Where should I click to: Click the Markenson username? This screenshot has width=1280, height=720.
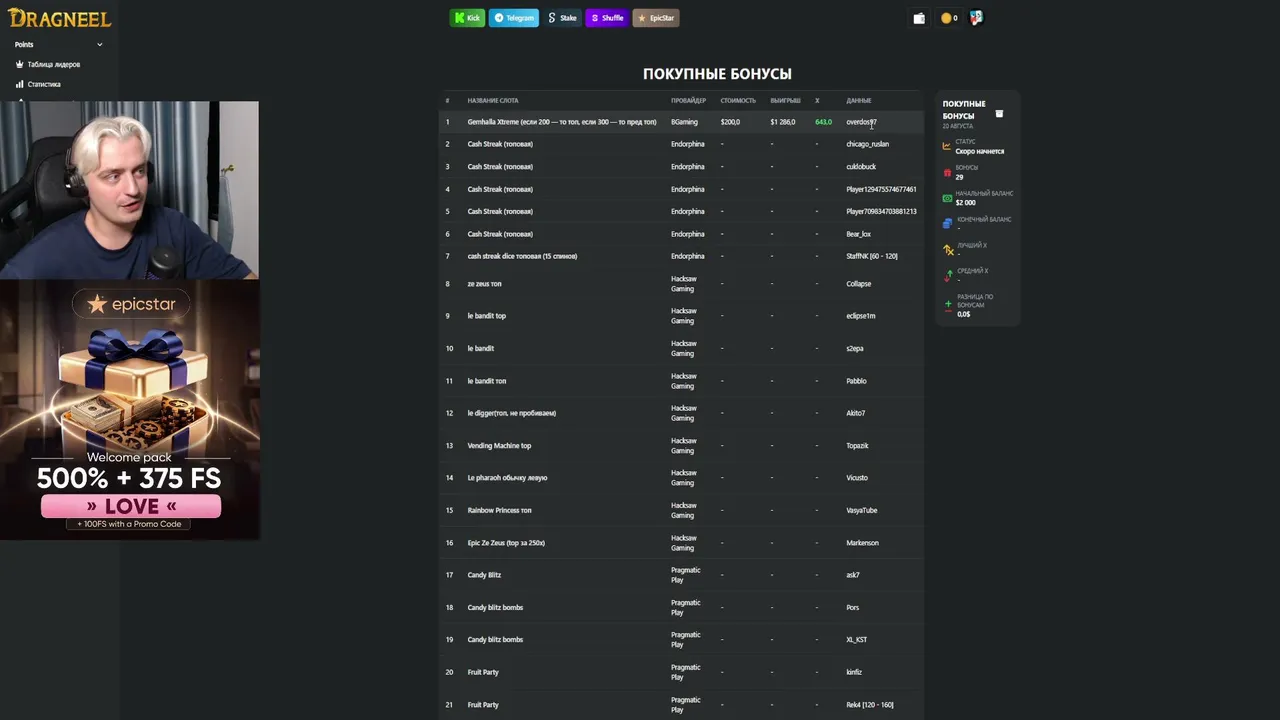pyautogui.click(x=862, y=543)
